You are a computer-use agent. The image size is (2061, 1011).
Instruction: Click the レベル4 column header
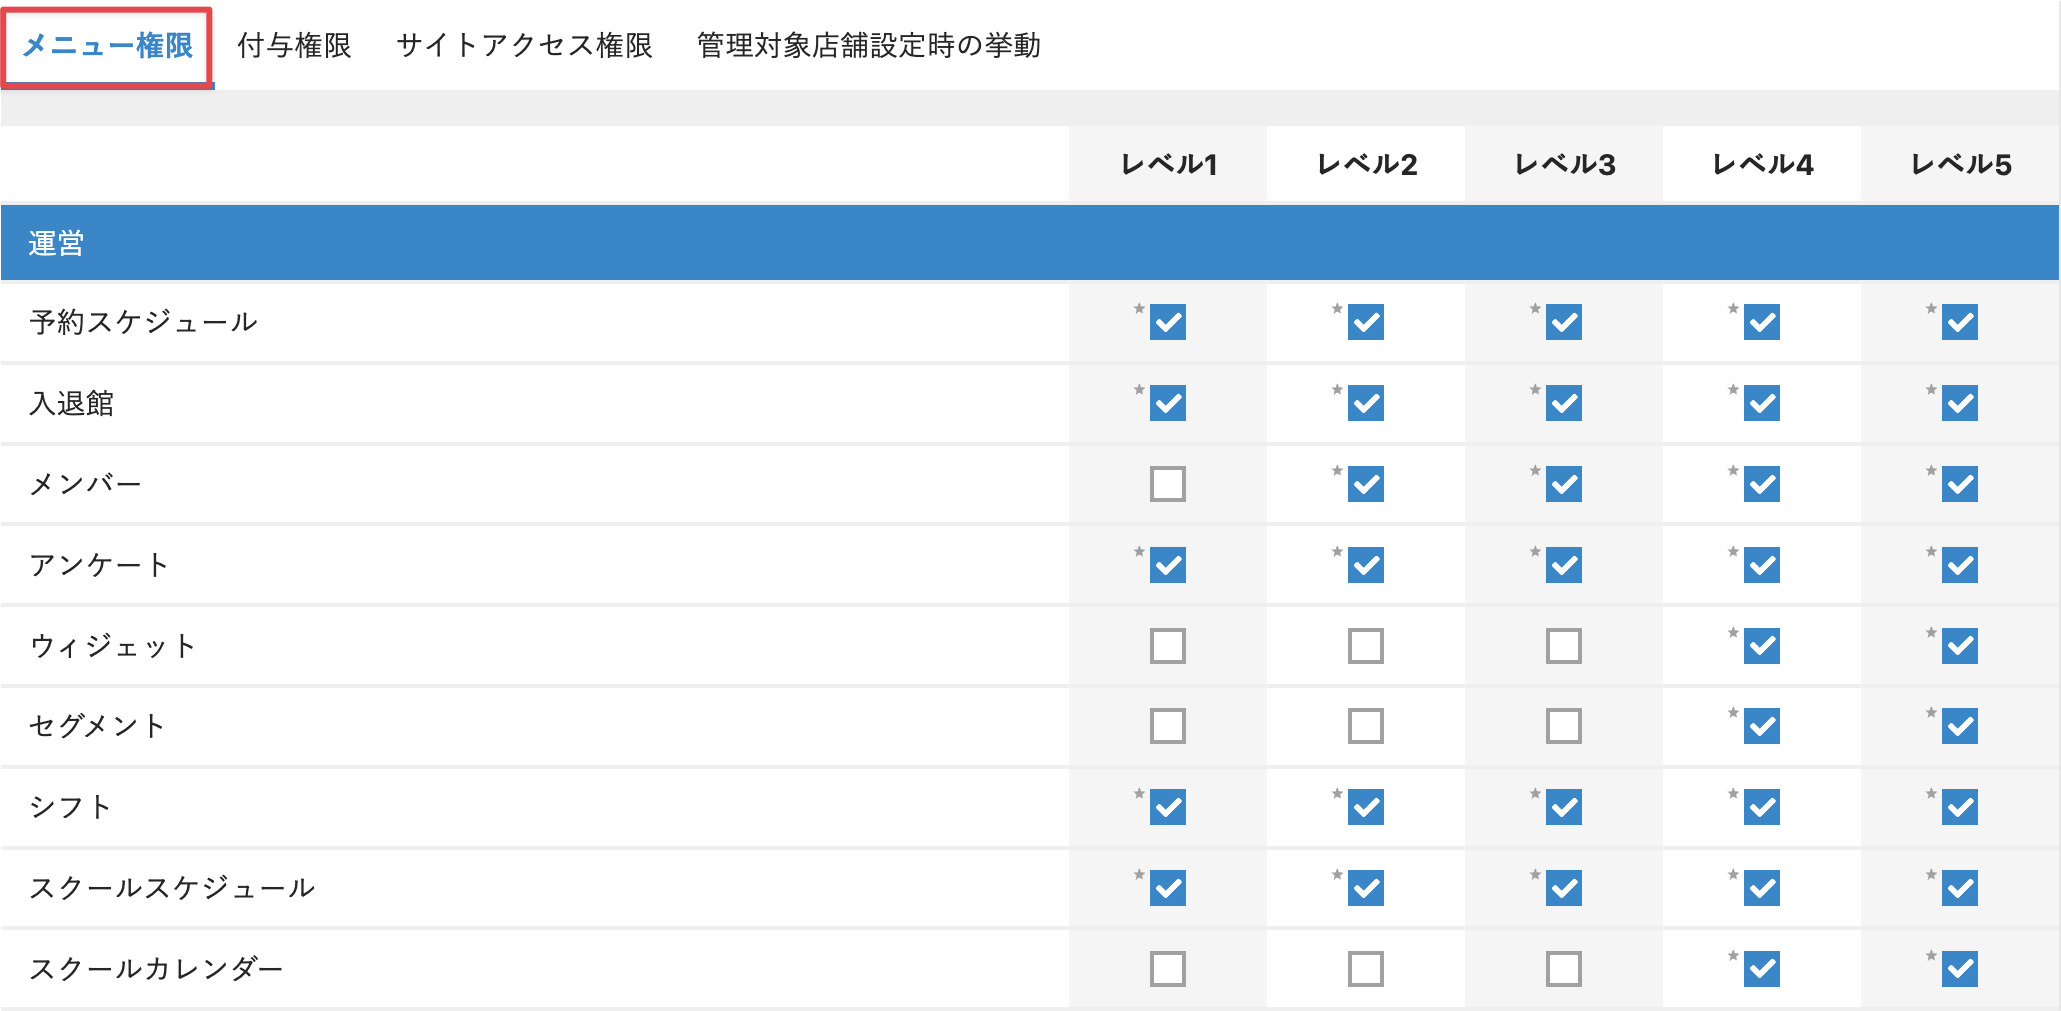click(x=1762, y=164)
